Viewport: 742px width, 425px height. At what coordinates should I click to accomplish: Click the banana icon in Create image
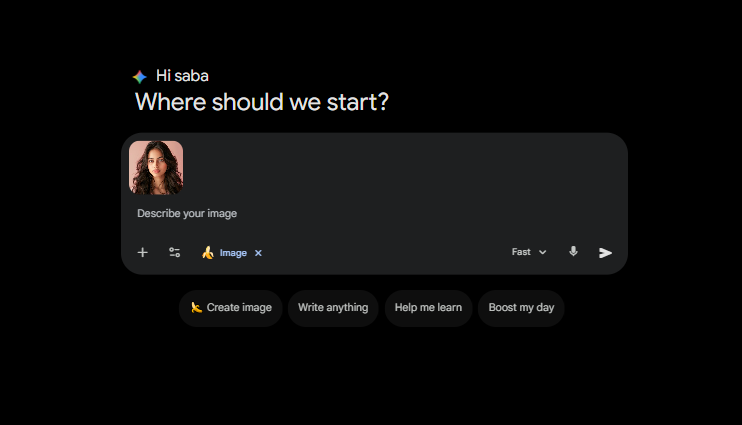(196, 308)
